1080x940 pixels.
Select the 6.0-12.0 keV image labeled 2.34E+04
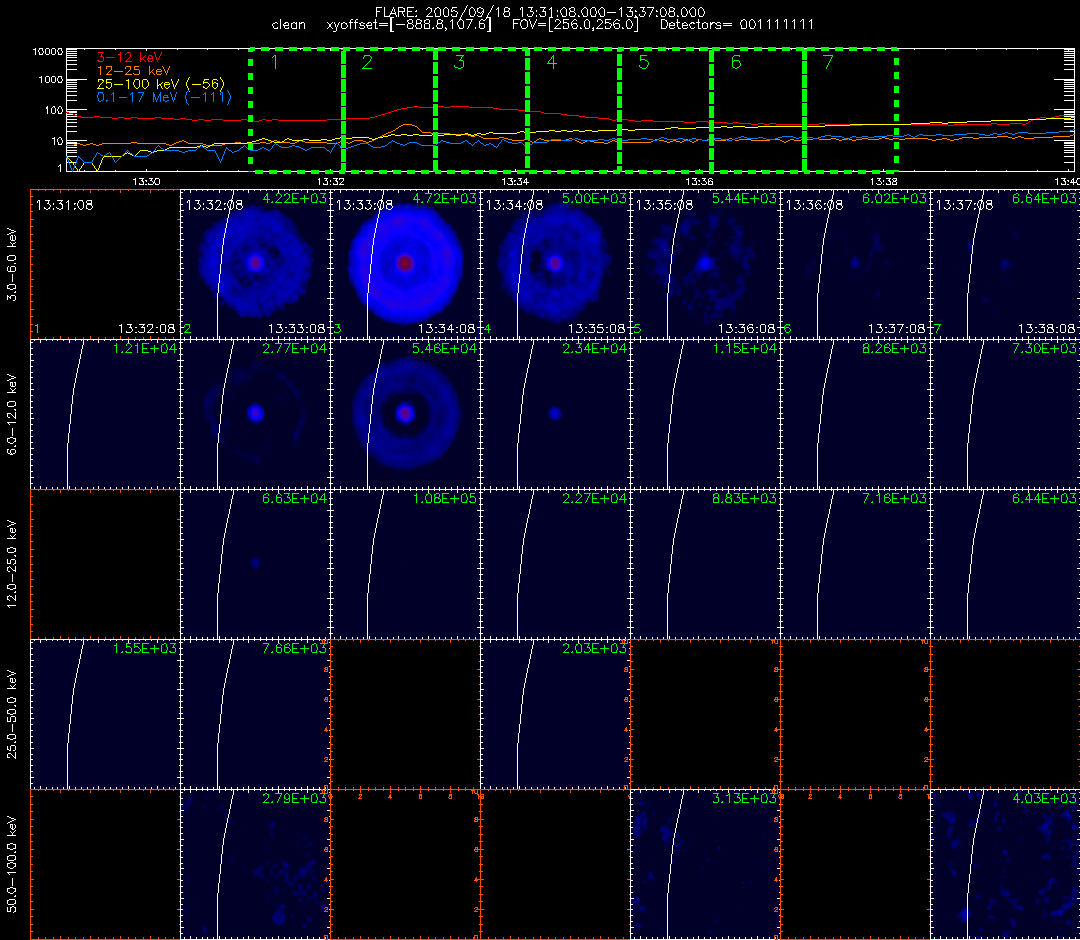pos(555,414)
